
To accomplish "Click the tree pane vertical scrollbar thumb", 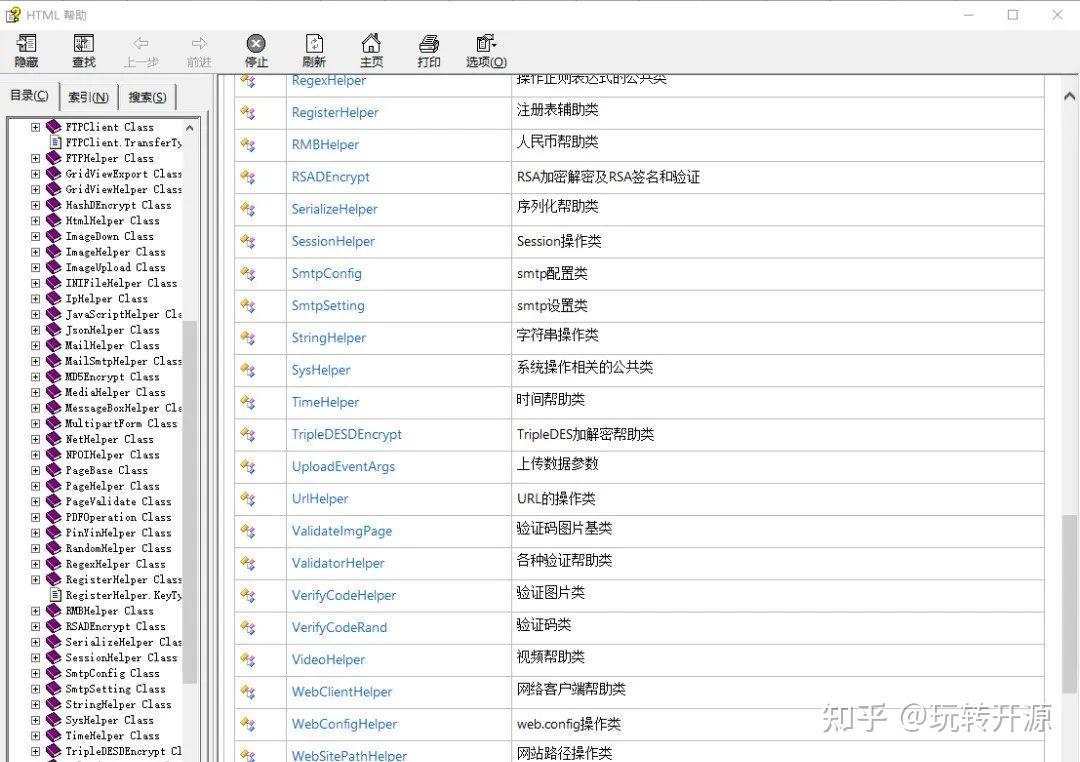I will coord(189,502).
